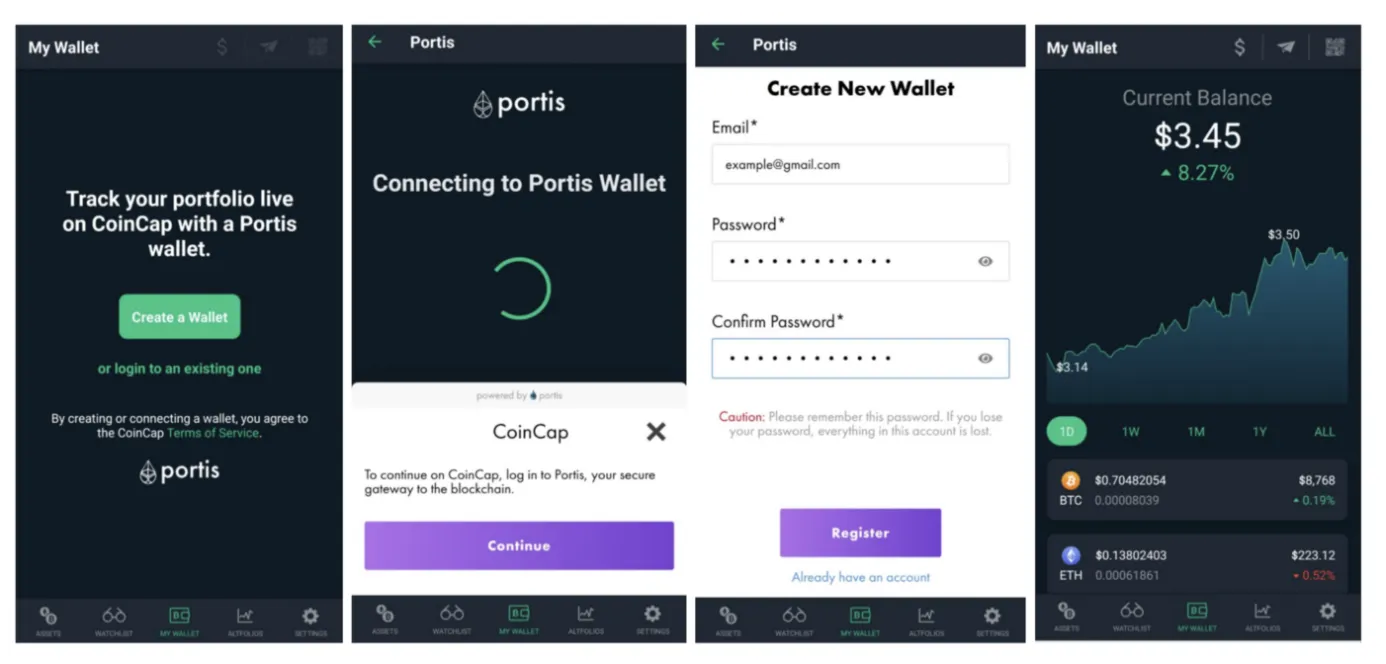1386x664 pixels.
Task: Go back using the arrow on the Create New Wallet screen
Action: 718,44
